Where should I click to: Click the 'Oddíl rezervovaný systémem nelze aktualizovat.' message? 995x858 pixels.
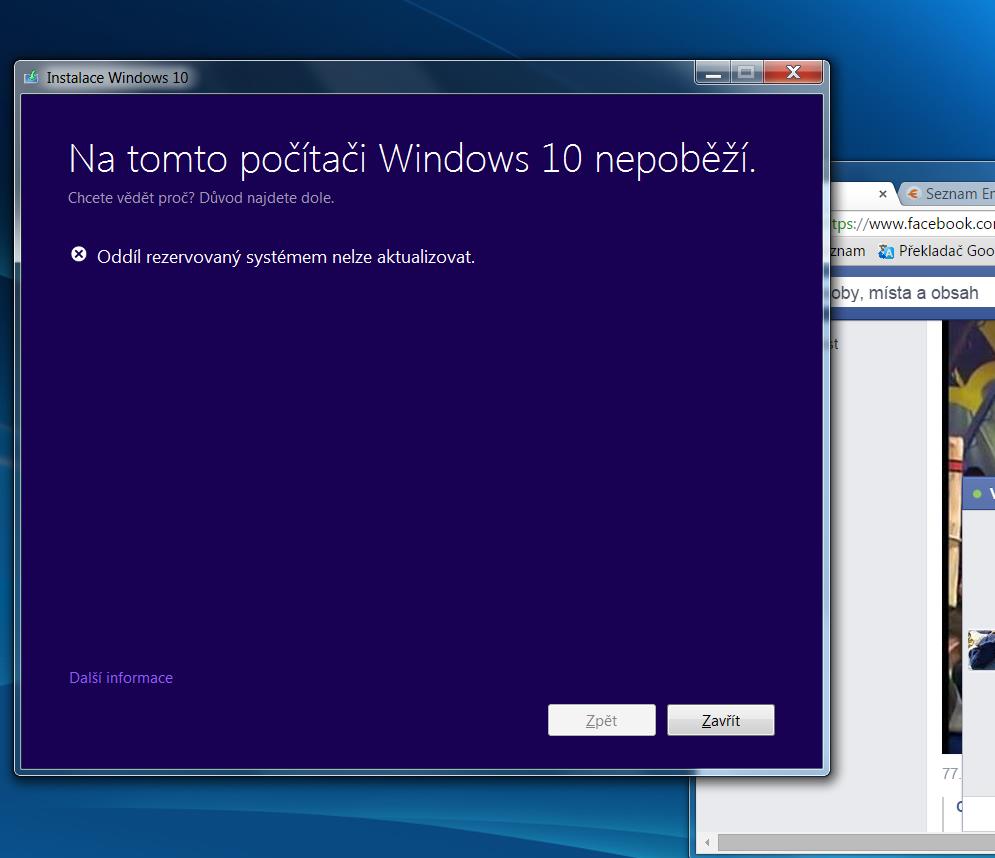[286, 257]
